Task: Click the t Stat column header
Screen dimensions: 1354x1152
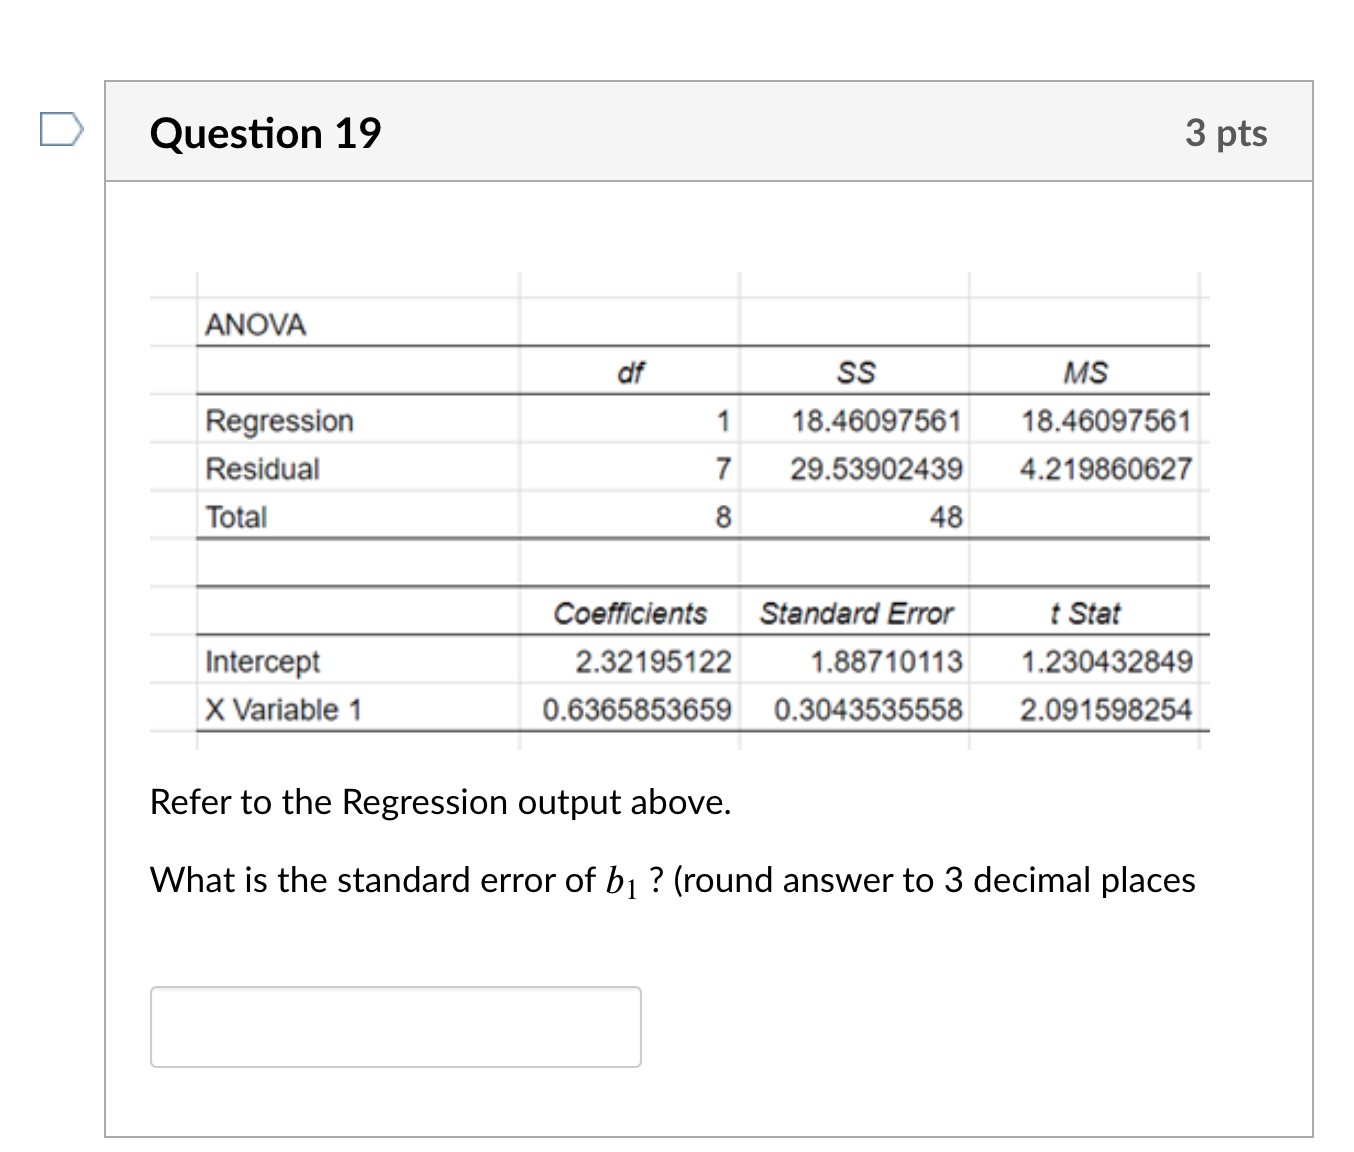Action: [1085, 612]
